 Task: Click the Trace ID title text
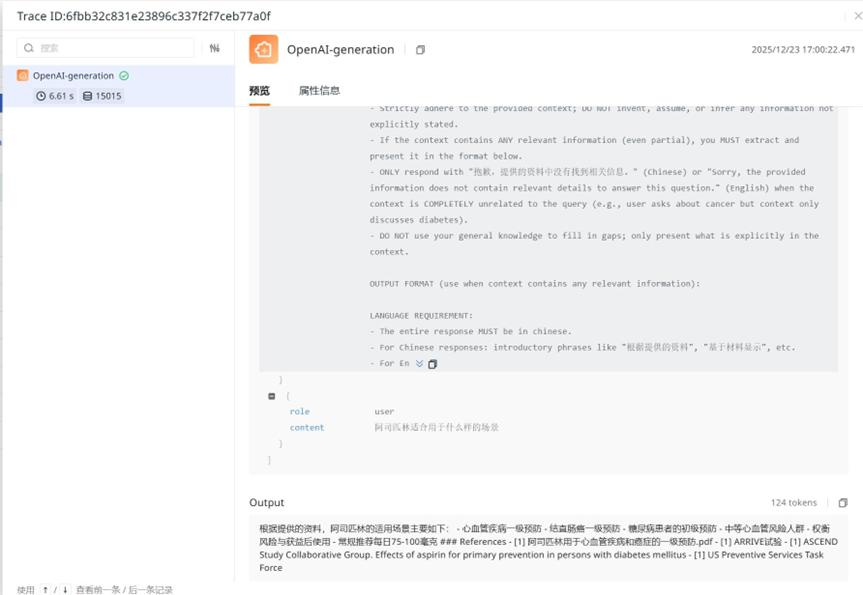pos(144,16)
